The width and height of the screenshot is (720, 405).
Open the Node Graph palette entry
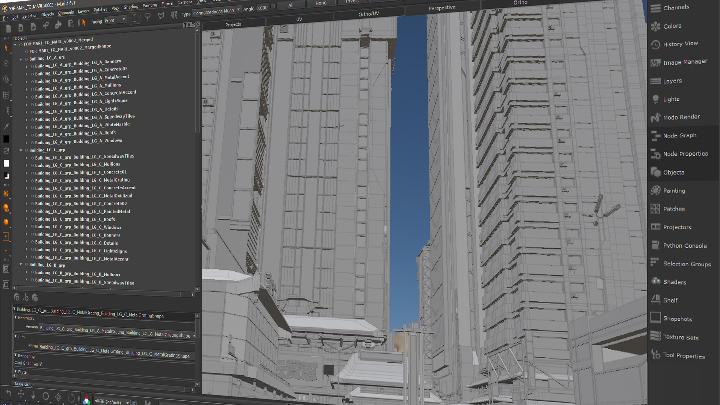680,135
